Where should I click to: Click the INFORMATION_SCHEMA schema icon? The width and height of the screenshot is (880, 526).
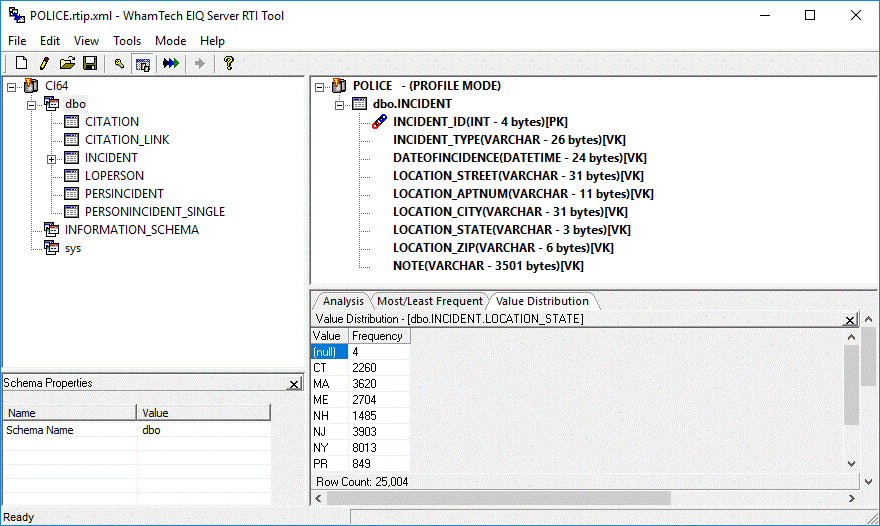(52, 230)
